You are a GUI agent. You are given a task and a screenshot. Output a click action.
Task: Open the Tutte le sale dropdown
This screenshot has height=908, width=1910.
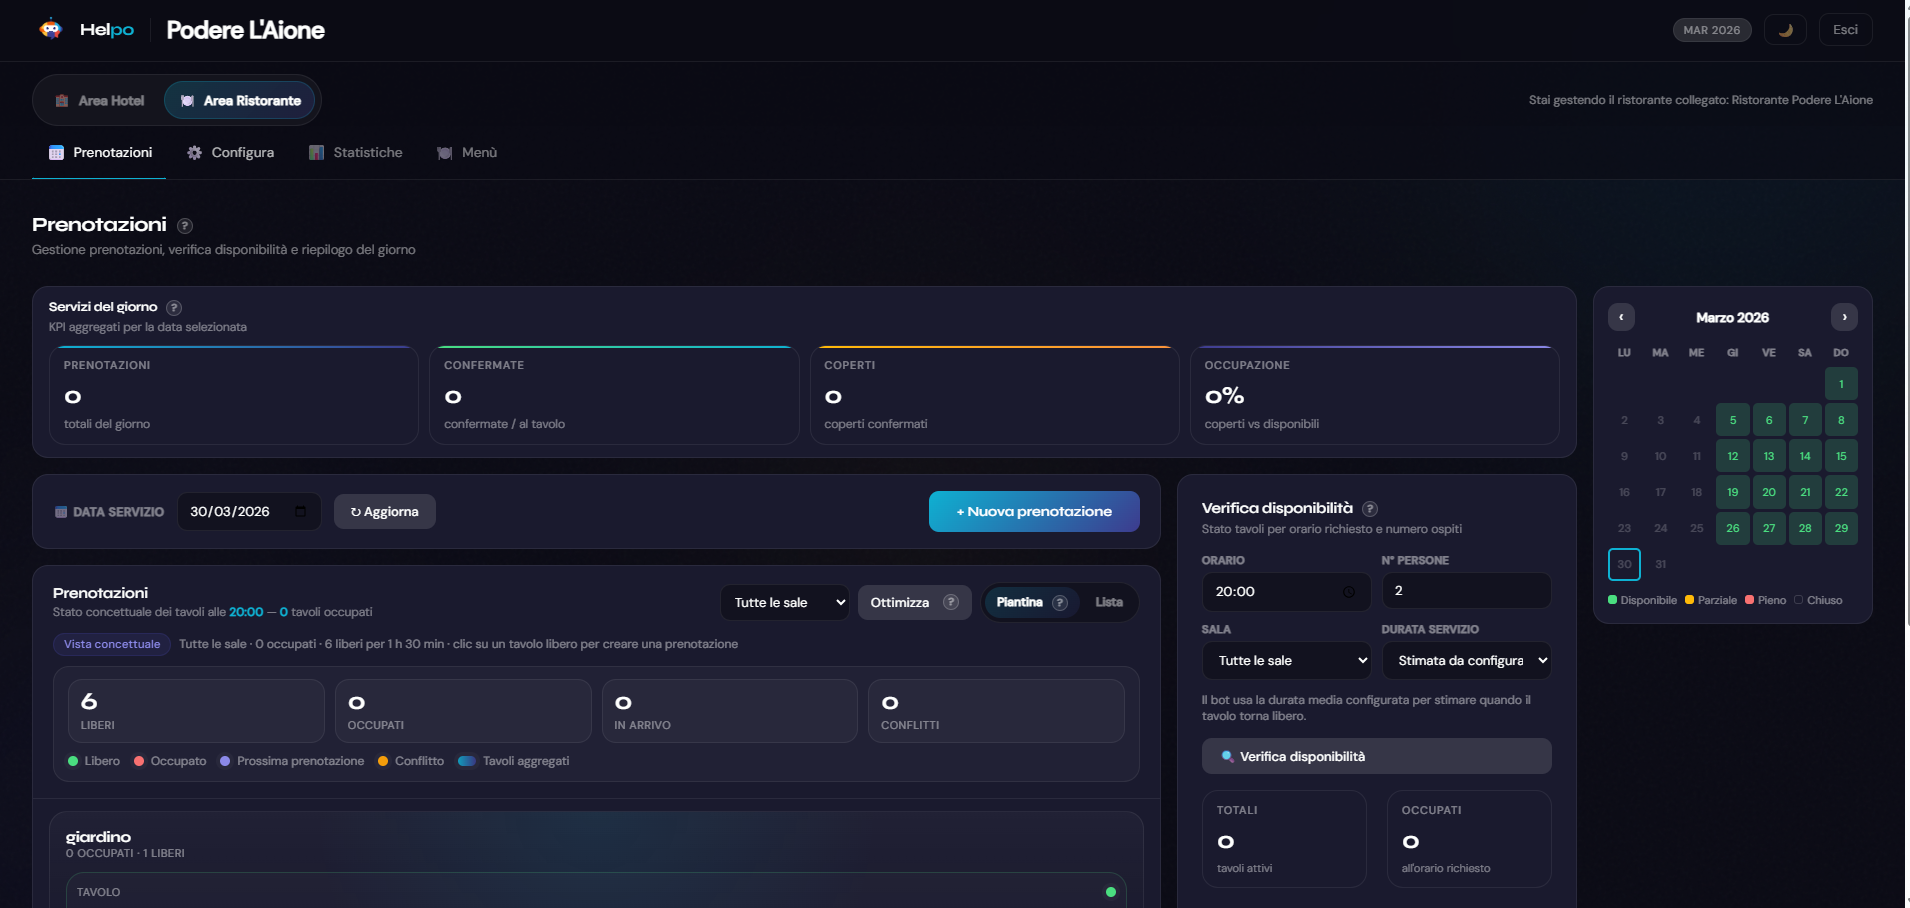coord(785,602)
